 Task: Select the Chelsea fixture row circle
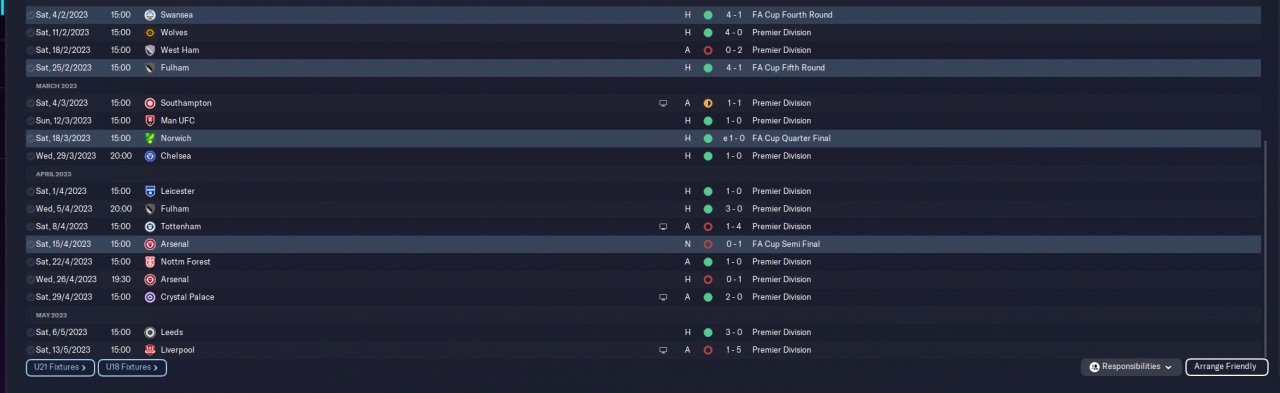pyautogui.click(x=30, y=156)
